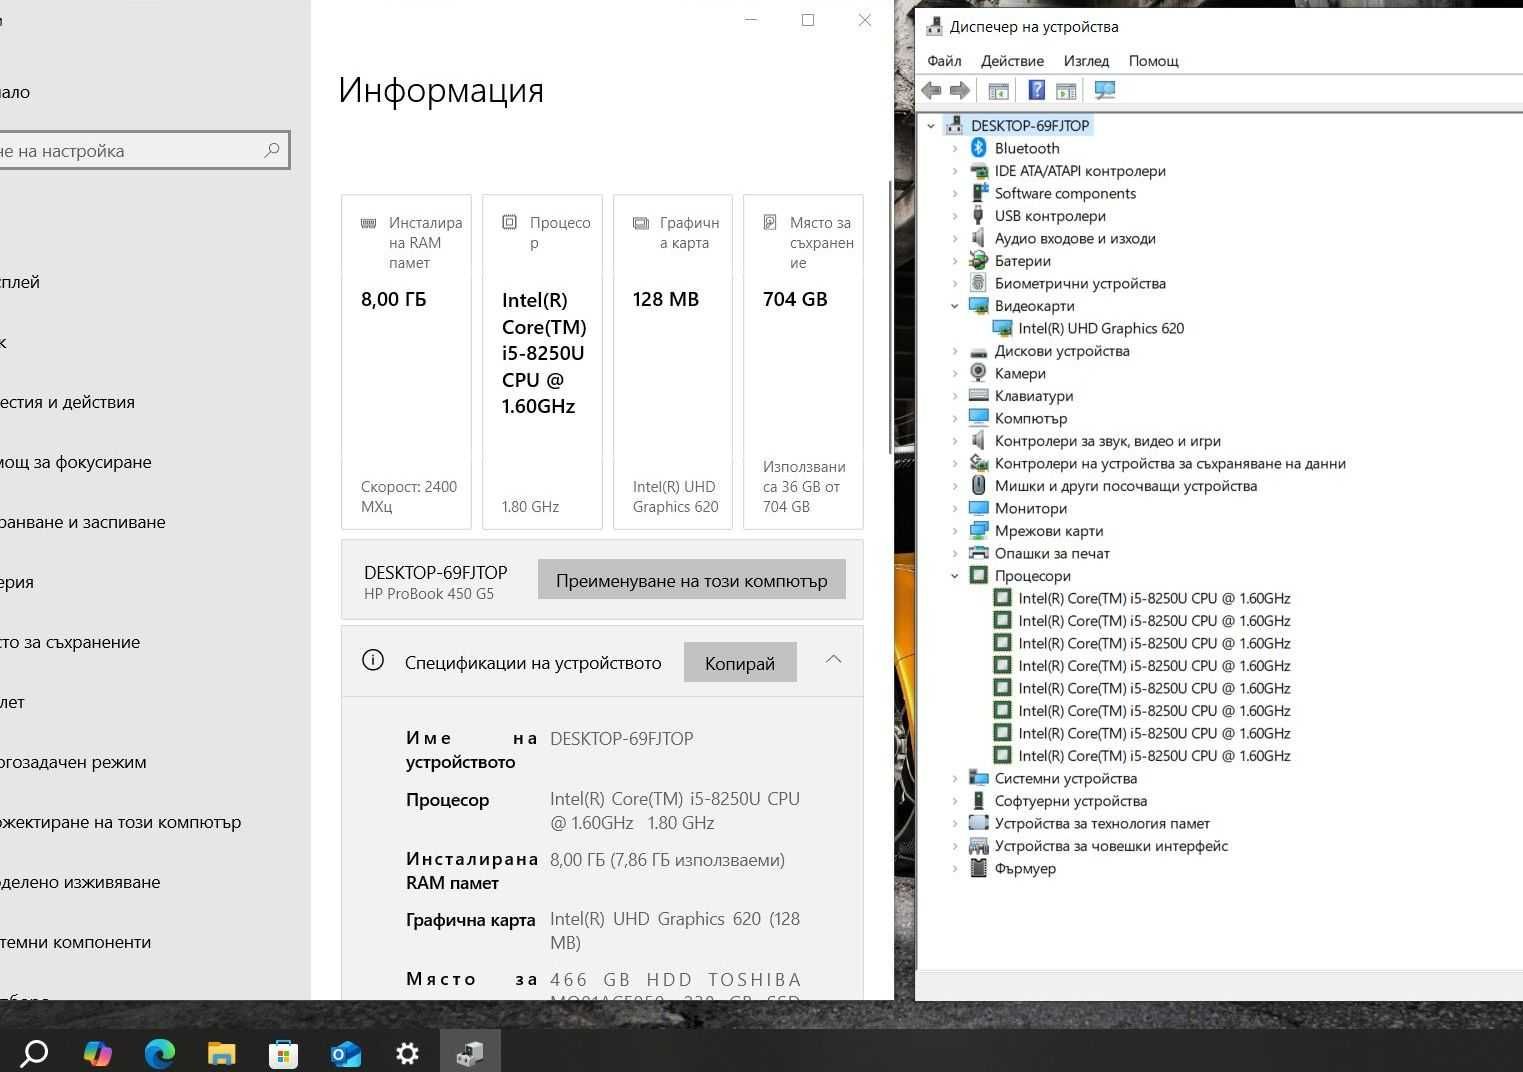Open Помощ за фокусиране settings page
1523x1072 pixels.
pyautogui.click(x=76, y=462)
